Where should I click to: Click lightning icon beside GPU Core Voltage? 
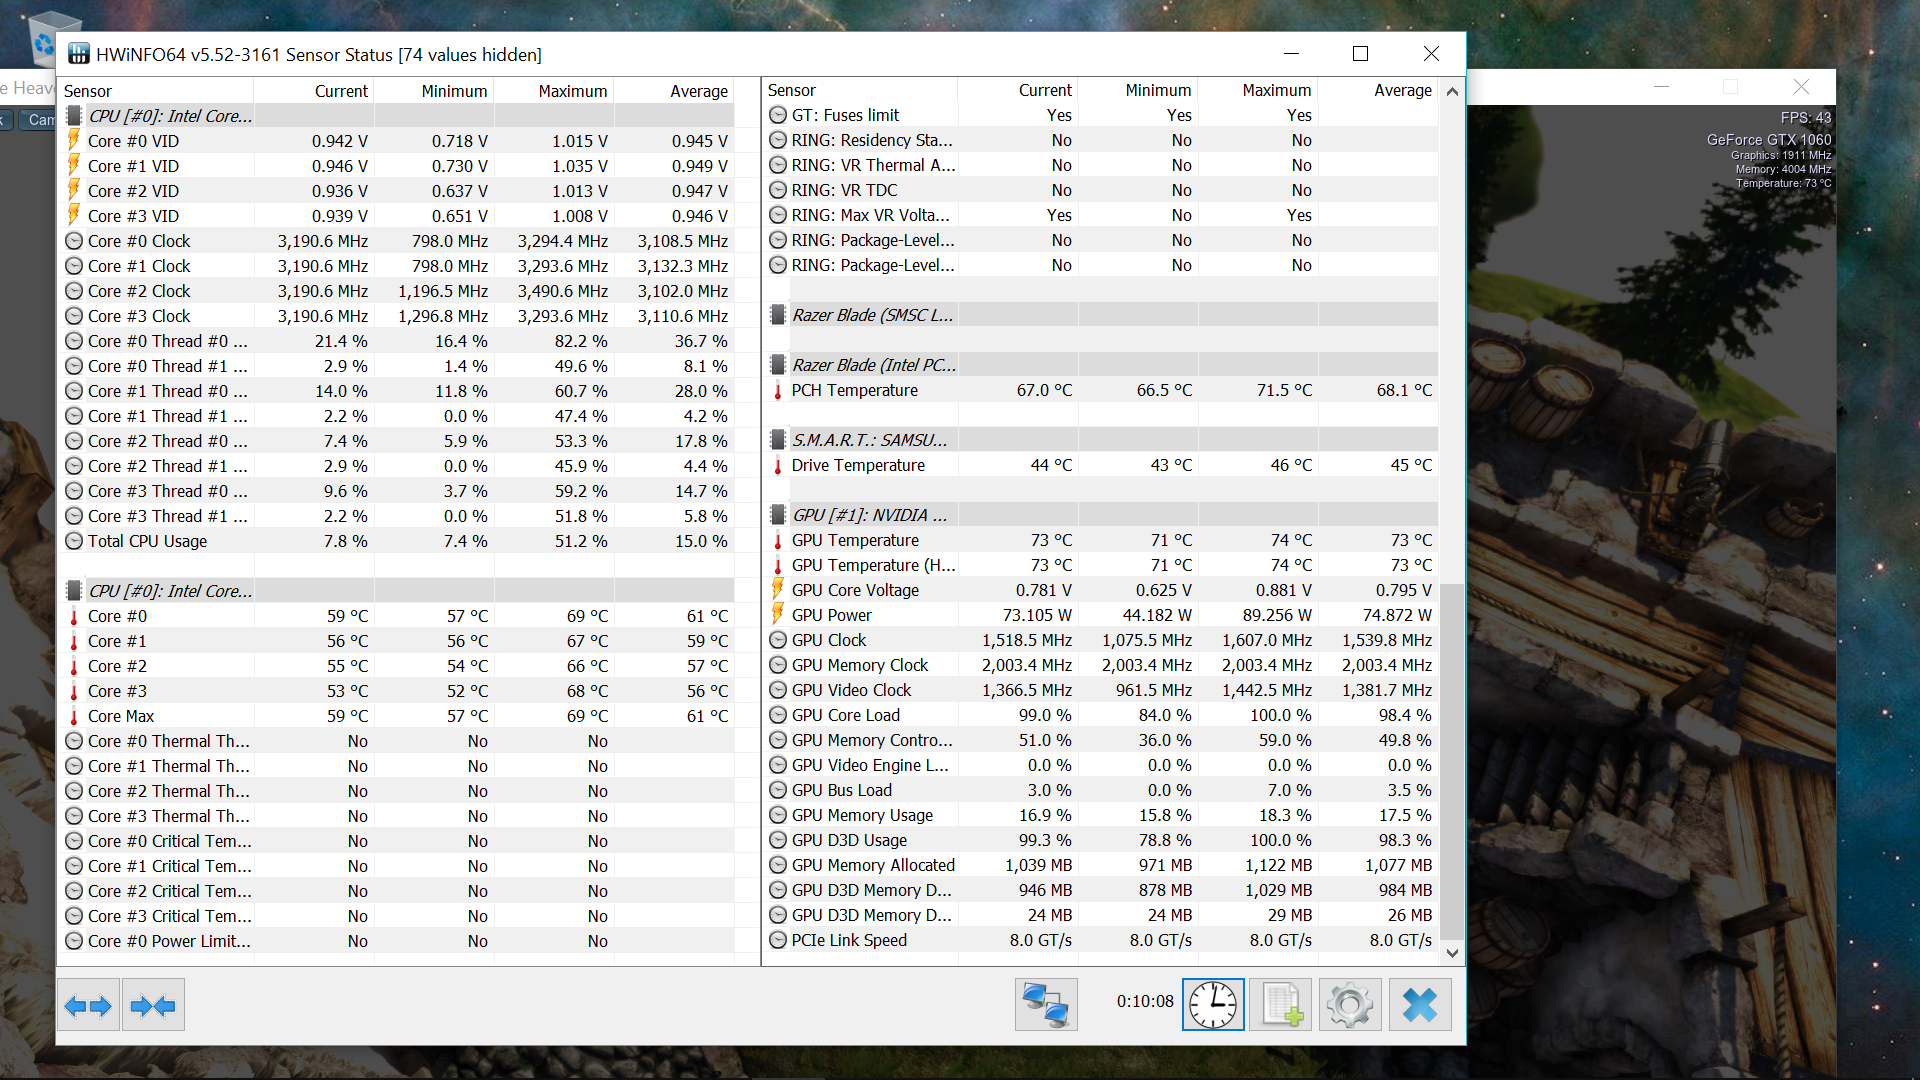[778, 590]
